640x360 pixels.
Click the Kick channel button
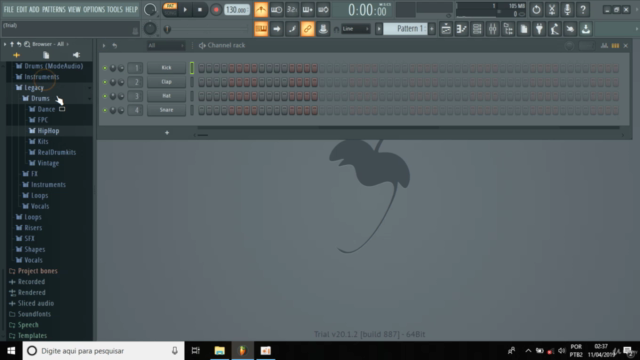click(167, 68)
